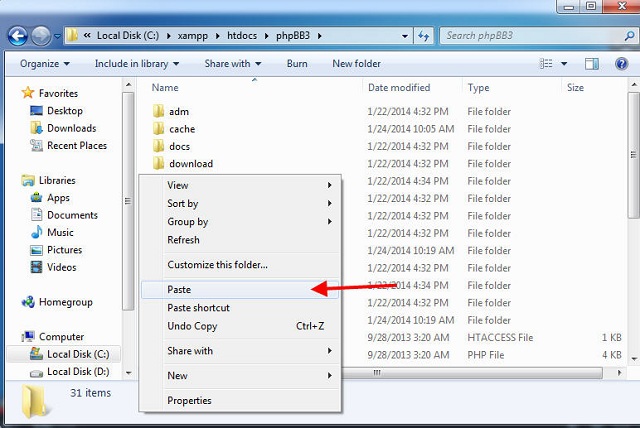The width and height of the screenshot is (640, 428).
Task: Open View submenu in context menu
Action: point(240,185)
